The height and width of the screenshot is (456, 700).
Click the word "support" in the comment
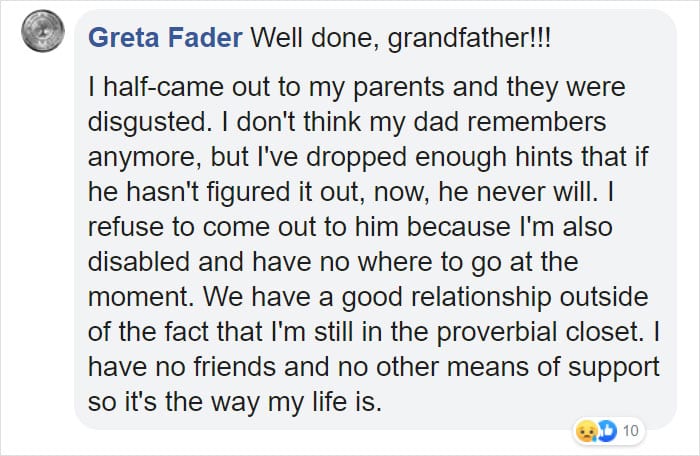tap(613, 368)
